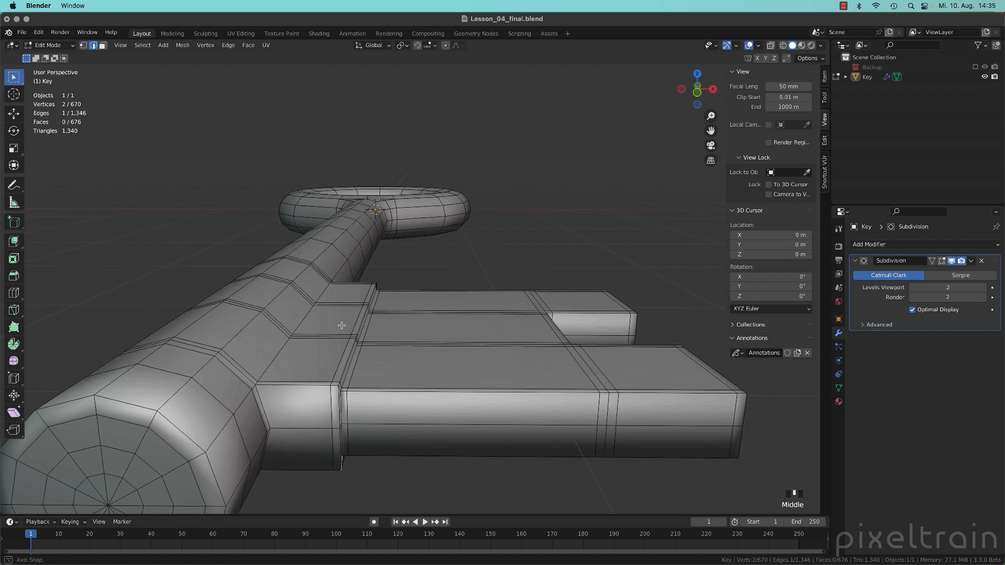Enable vertex select mode
This screenshot has width=1005, height=565.
(83, 45)
